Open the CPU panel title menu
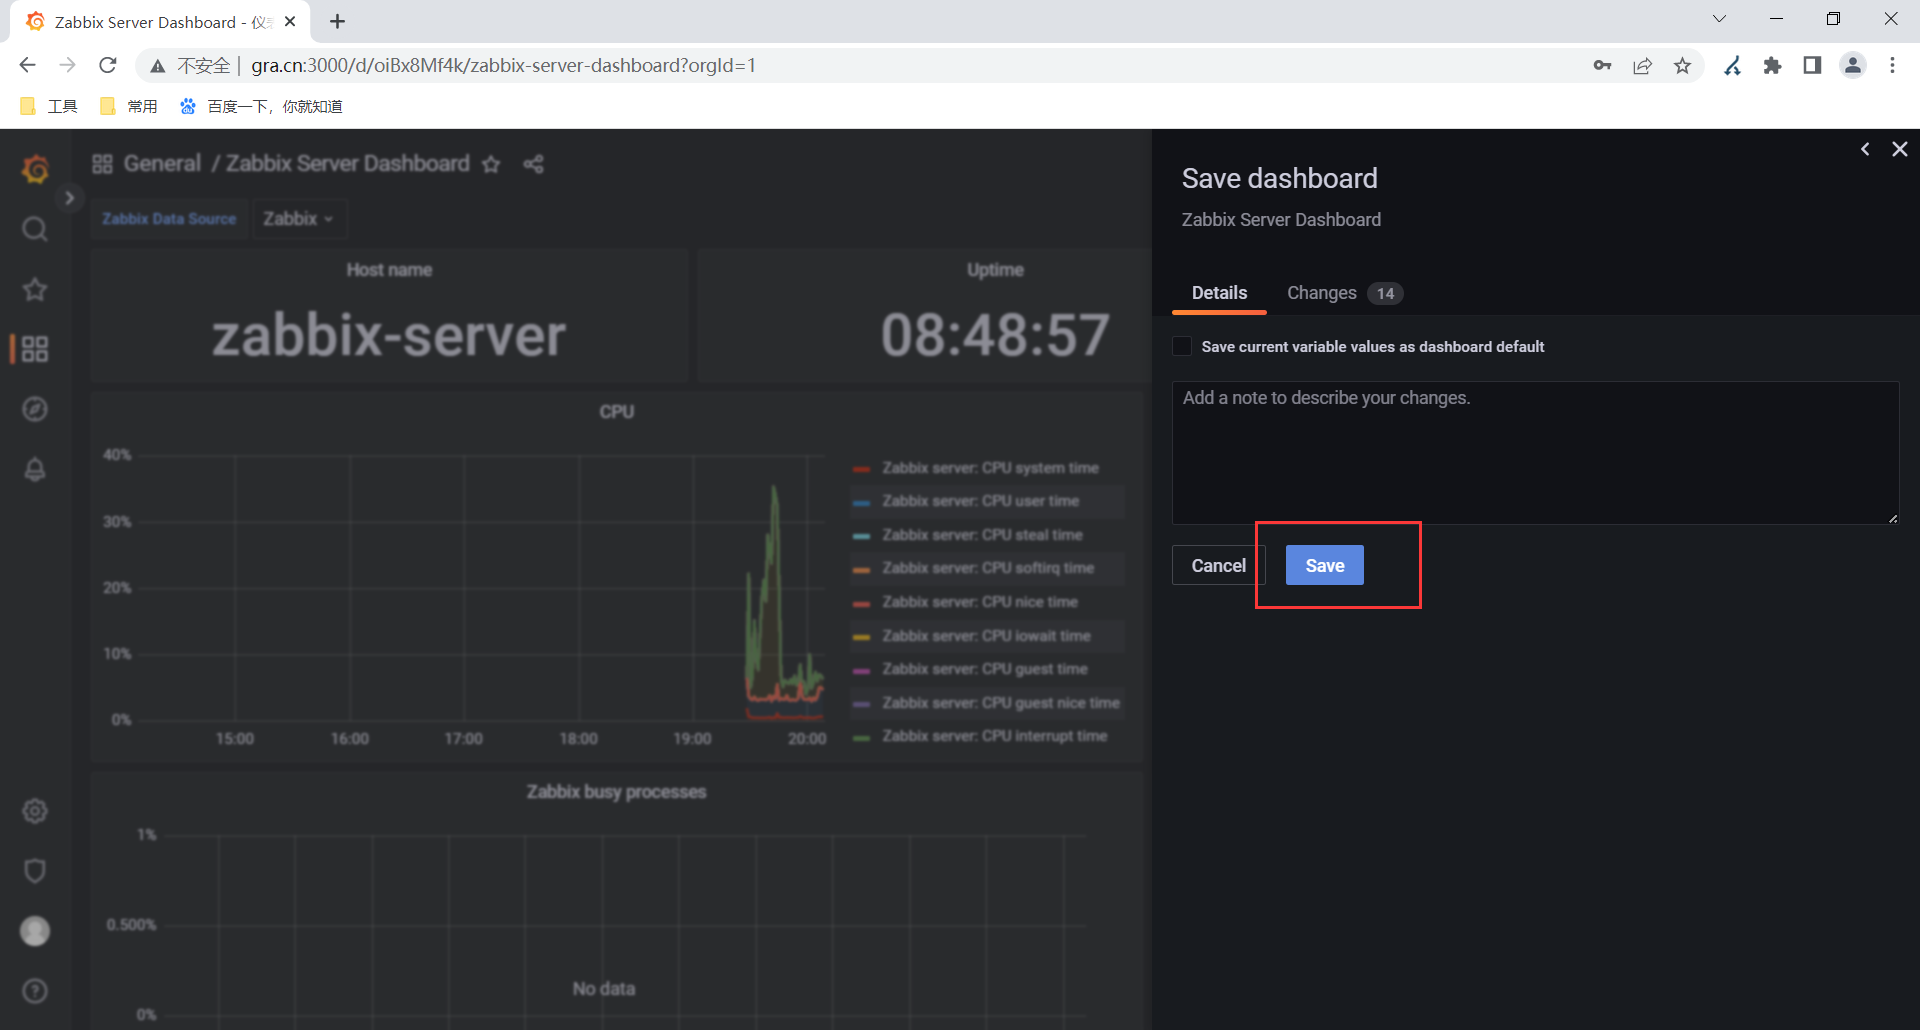1920x1030 pixels. click(617, 412)
